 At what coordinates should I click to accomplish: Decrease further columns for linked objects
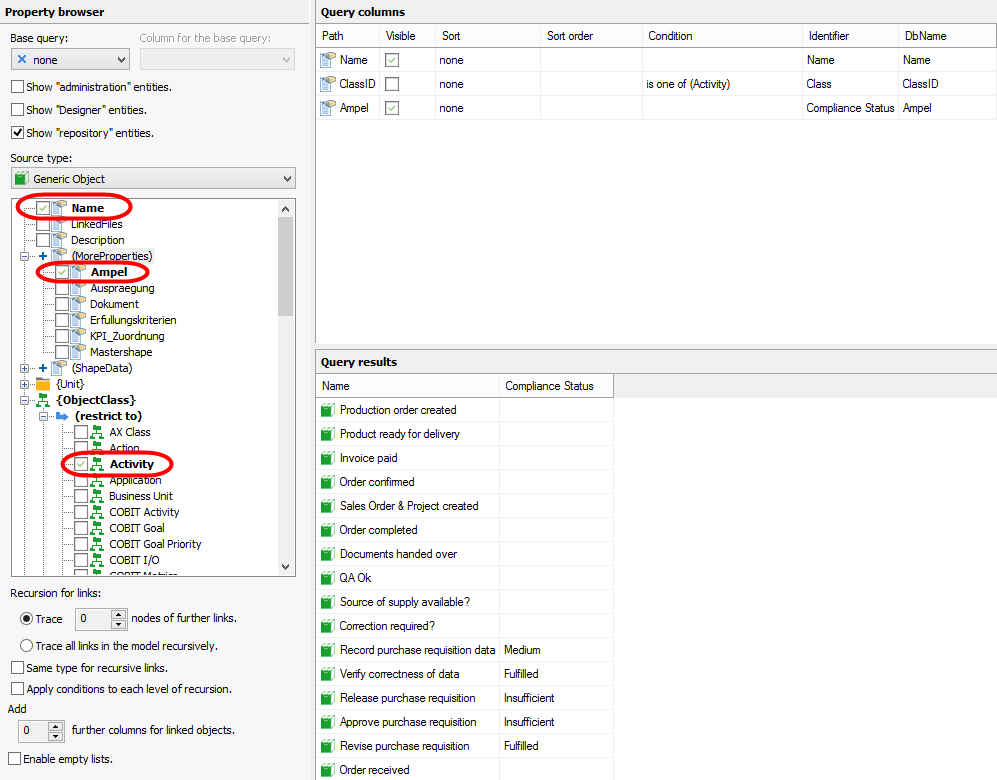(x=56, y=736)
